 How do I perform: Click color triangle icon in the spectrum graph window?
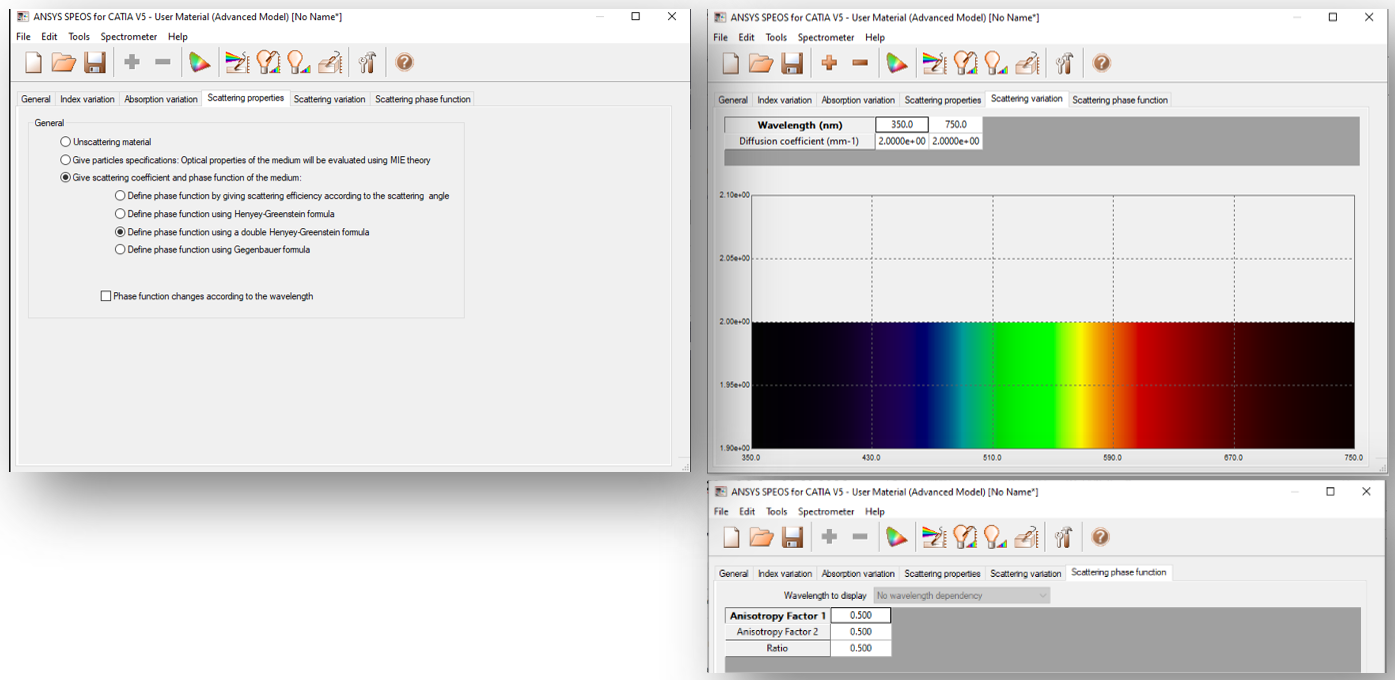pos(897,63)
